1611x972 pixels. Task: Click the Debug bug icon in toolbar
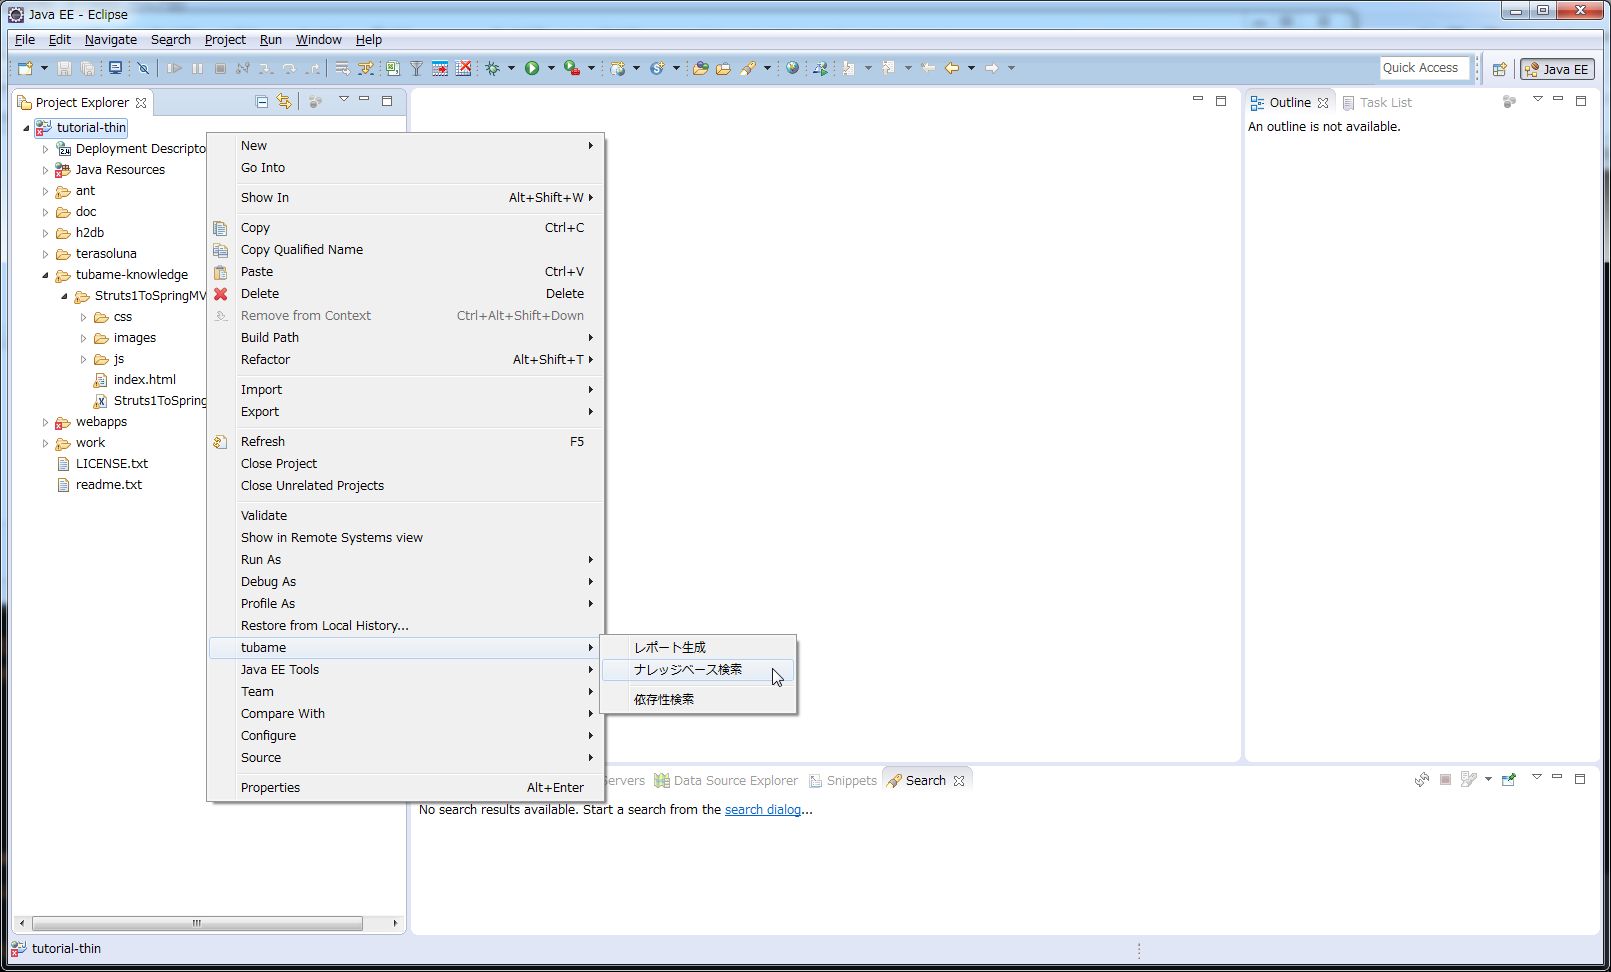(492, 68)
